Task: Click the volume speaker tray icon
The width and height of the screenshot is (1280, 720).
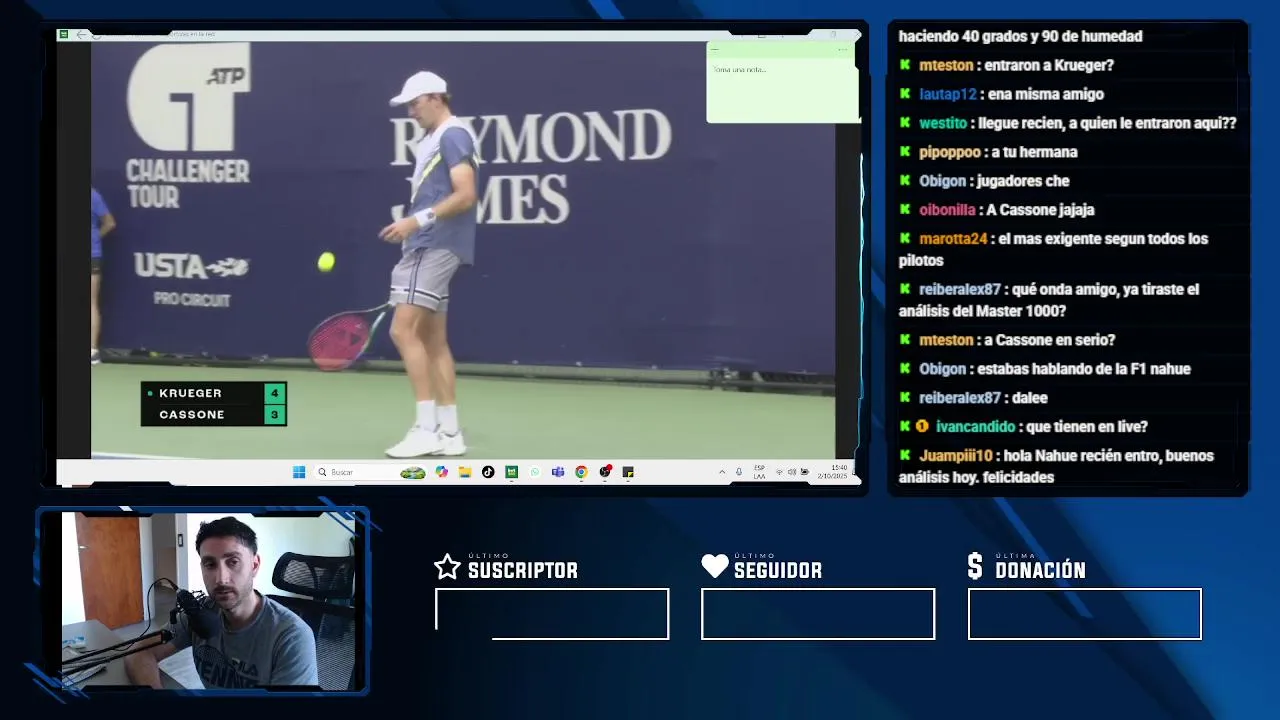Action: [x=791, y=472]
